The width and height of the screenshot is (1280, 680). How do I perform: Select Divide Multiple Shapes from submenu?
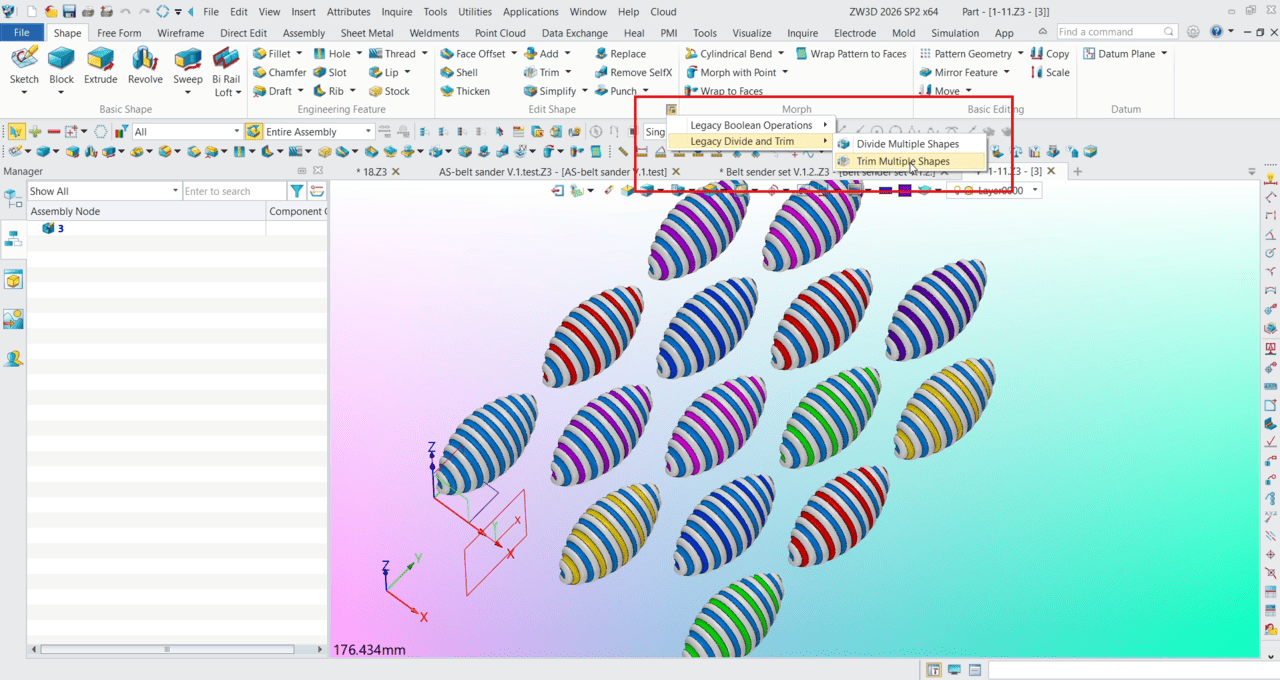coord(907,144)
